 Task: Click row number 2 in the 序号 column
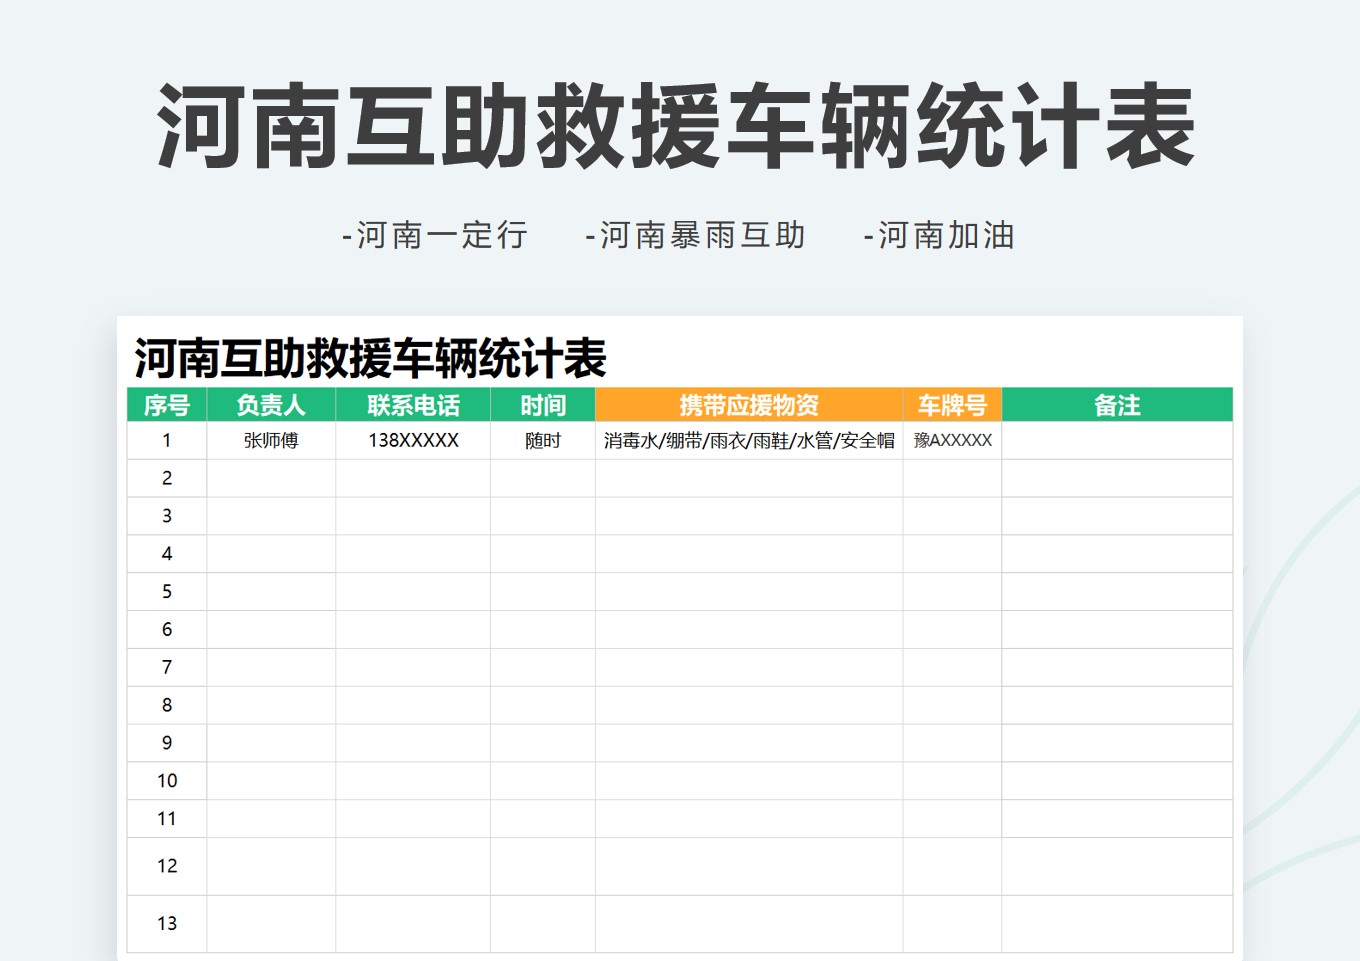click(x=167, y=477)
